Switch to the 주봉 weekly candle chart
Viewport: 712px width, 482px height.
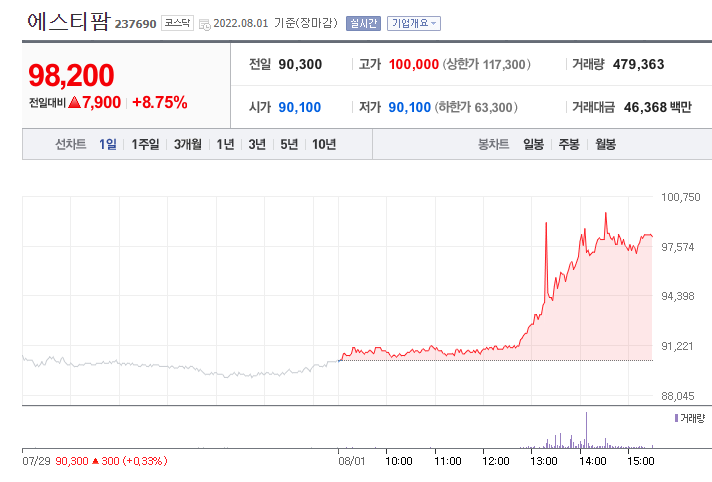pyautogui.click(x=569, y=144)
